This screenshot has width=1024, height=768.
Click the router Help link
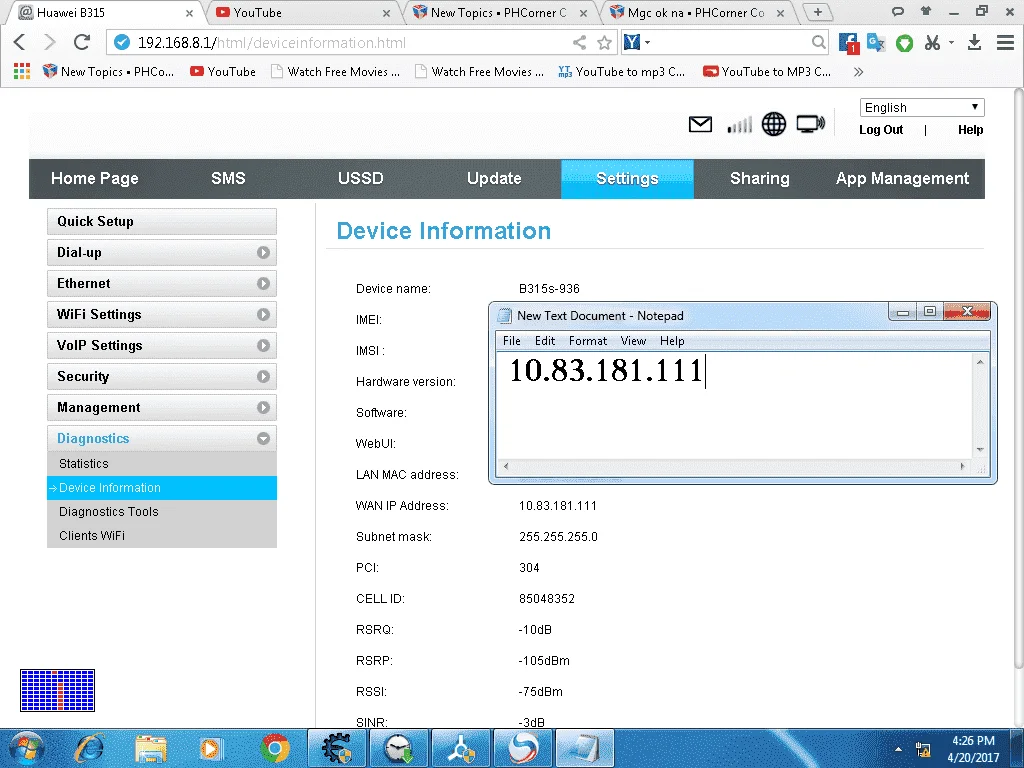pyautogui.click(x=970, y=129)
